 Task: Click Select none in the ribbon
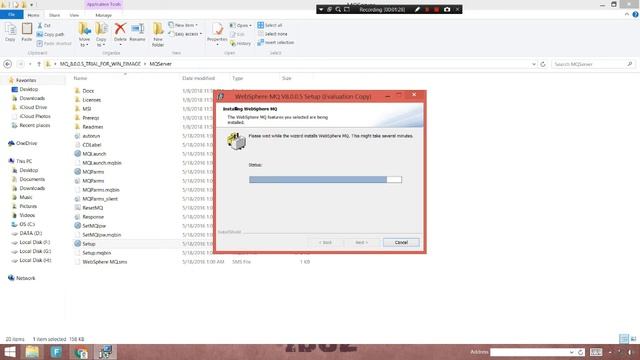coord(272,34)
